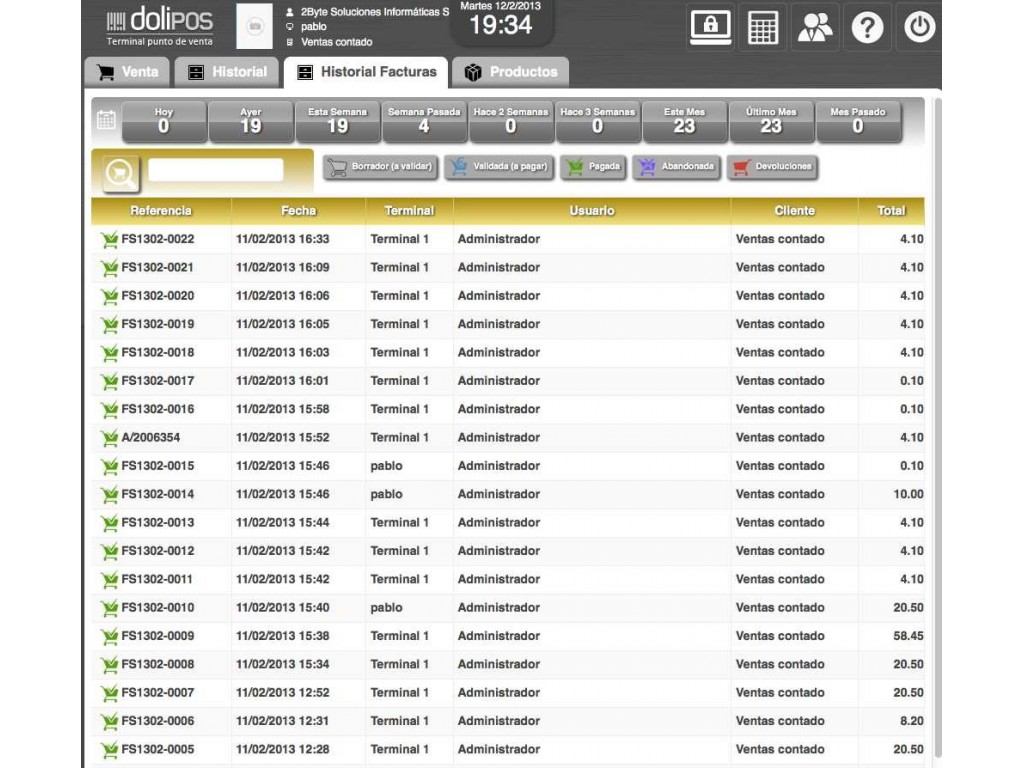The height and width of the screenshot is (768, 1024).
Task: Filter invoices by Hoy
Action: (164, 121)
